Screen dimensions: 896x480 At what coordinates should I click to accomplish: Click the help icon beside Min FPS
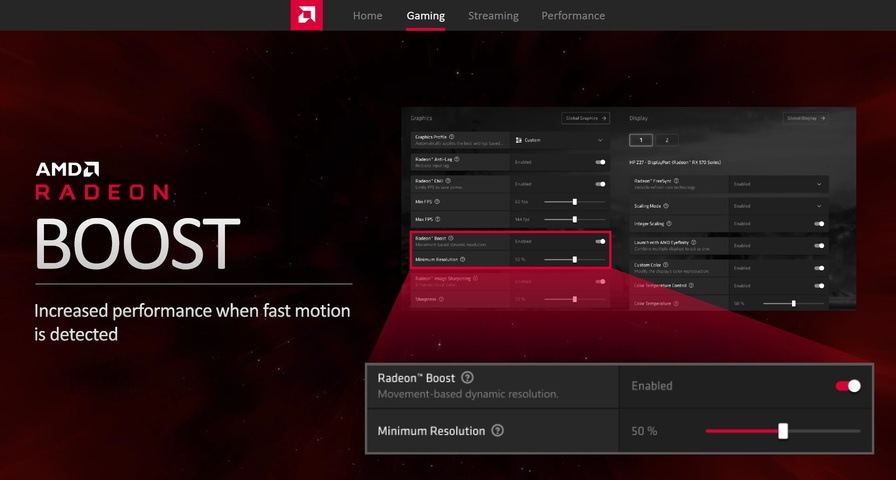tap(437, 202)
